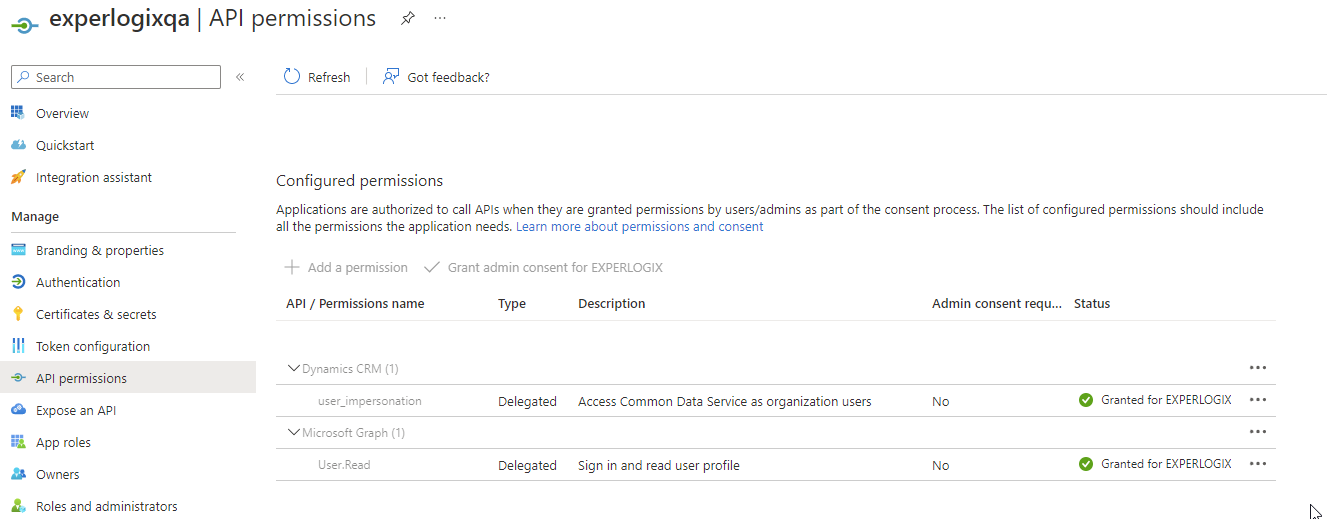Click the Overview grid icon

(x=18, y=113)
